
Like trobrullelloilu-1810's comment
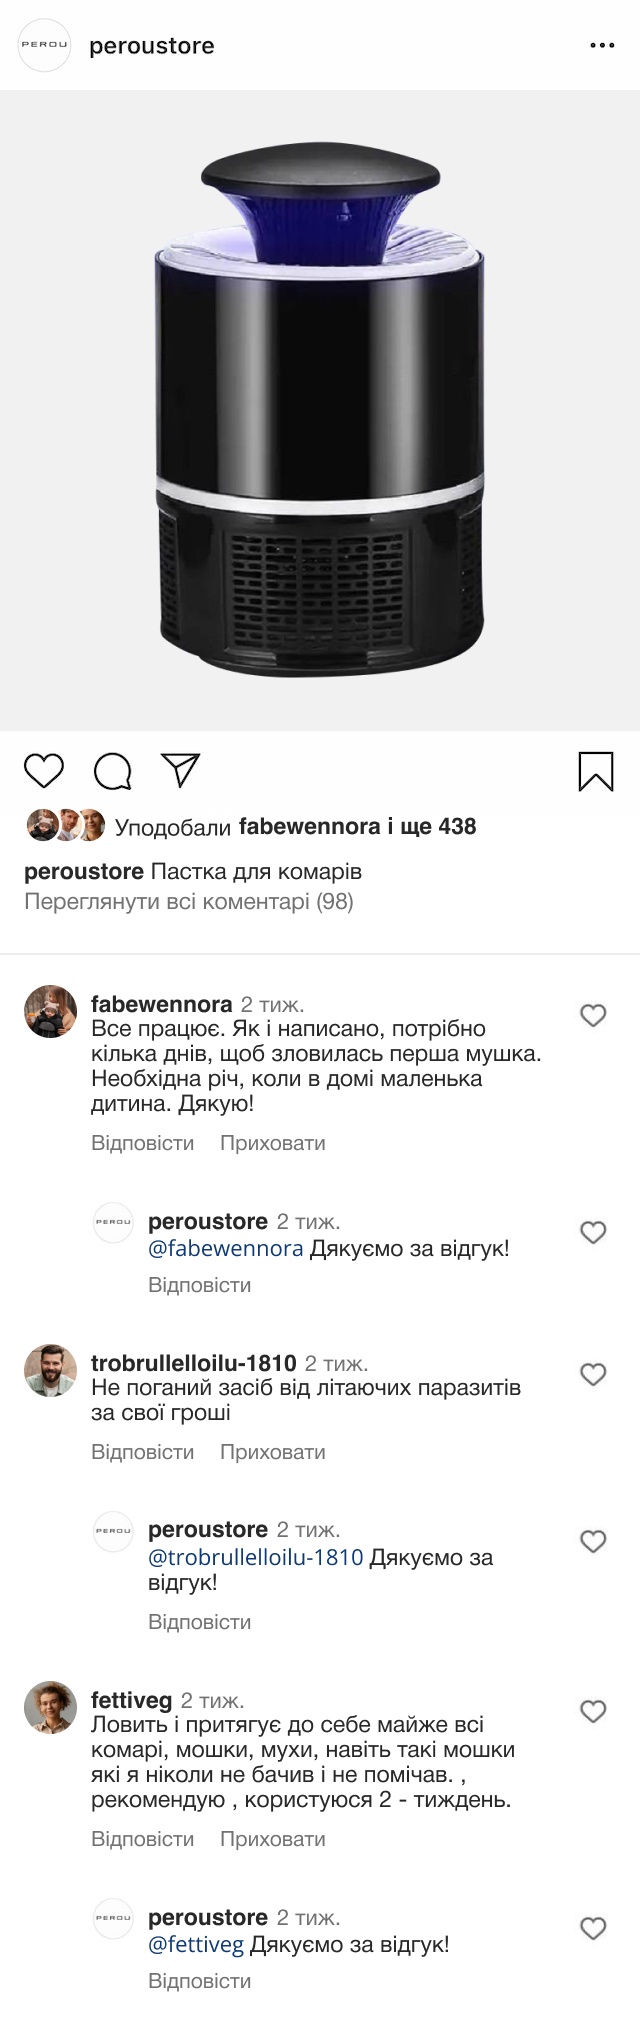click(593, 1375)
